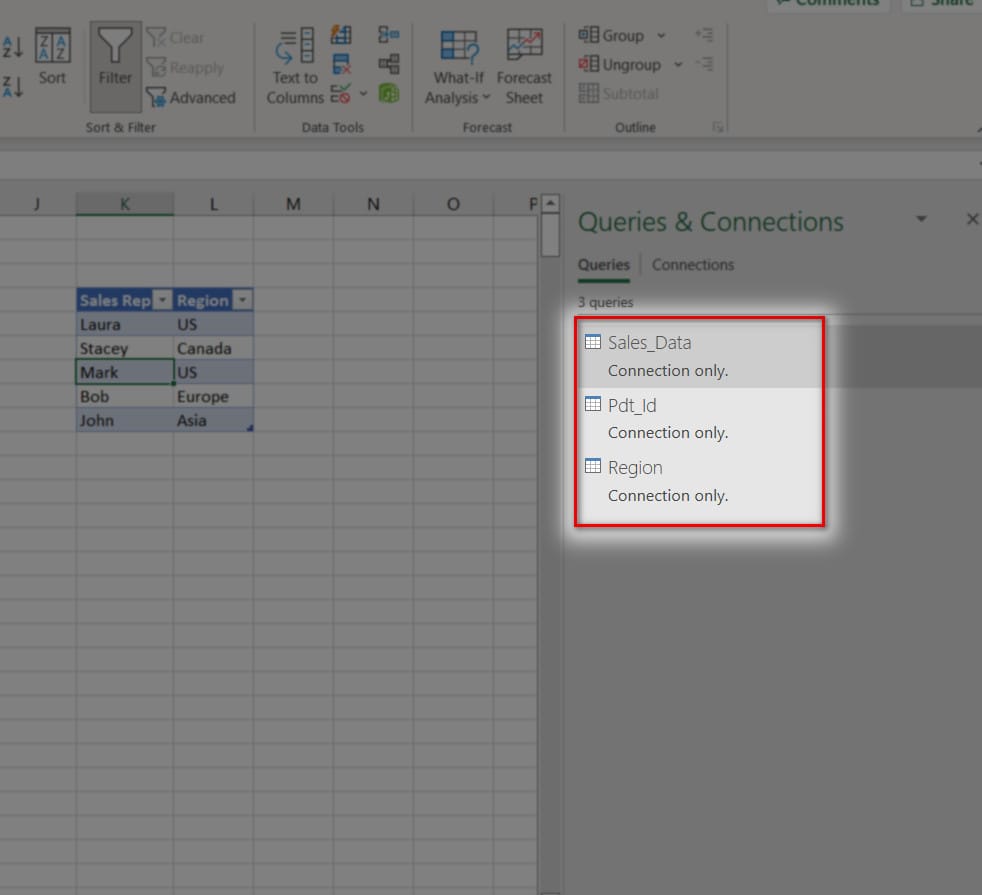Open the Sort dialog button
Image resolution: width=982 pixels, height=895 pixels.
52,58
